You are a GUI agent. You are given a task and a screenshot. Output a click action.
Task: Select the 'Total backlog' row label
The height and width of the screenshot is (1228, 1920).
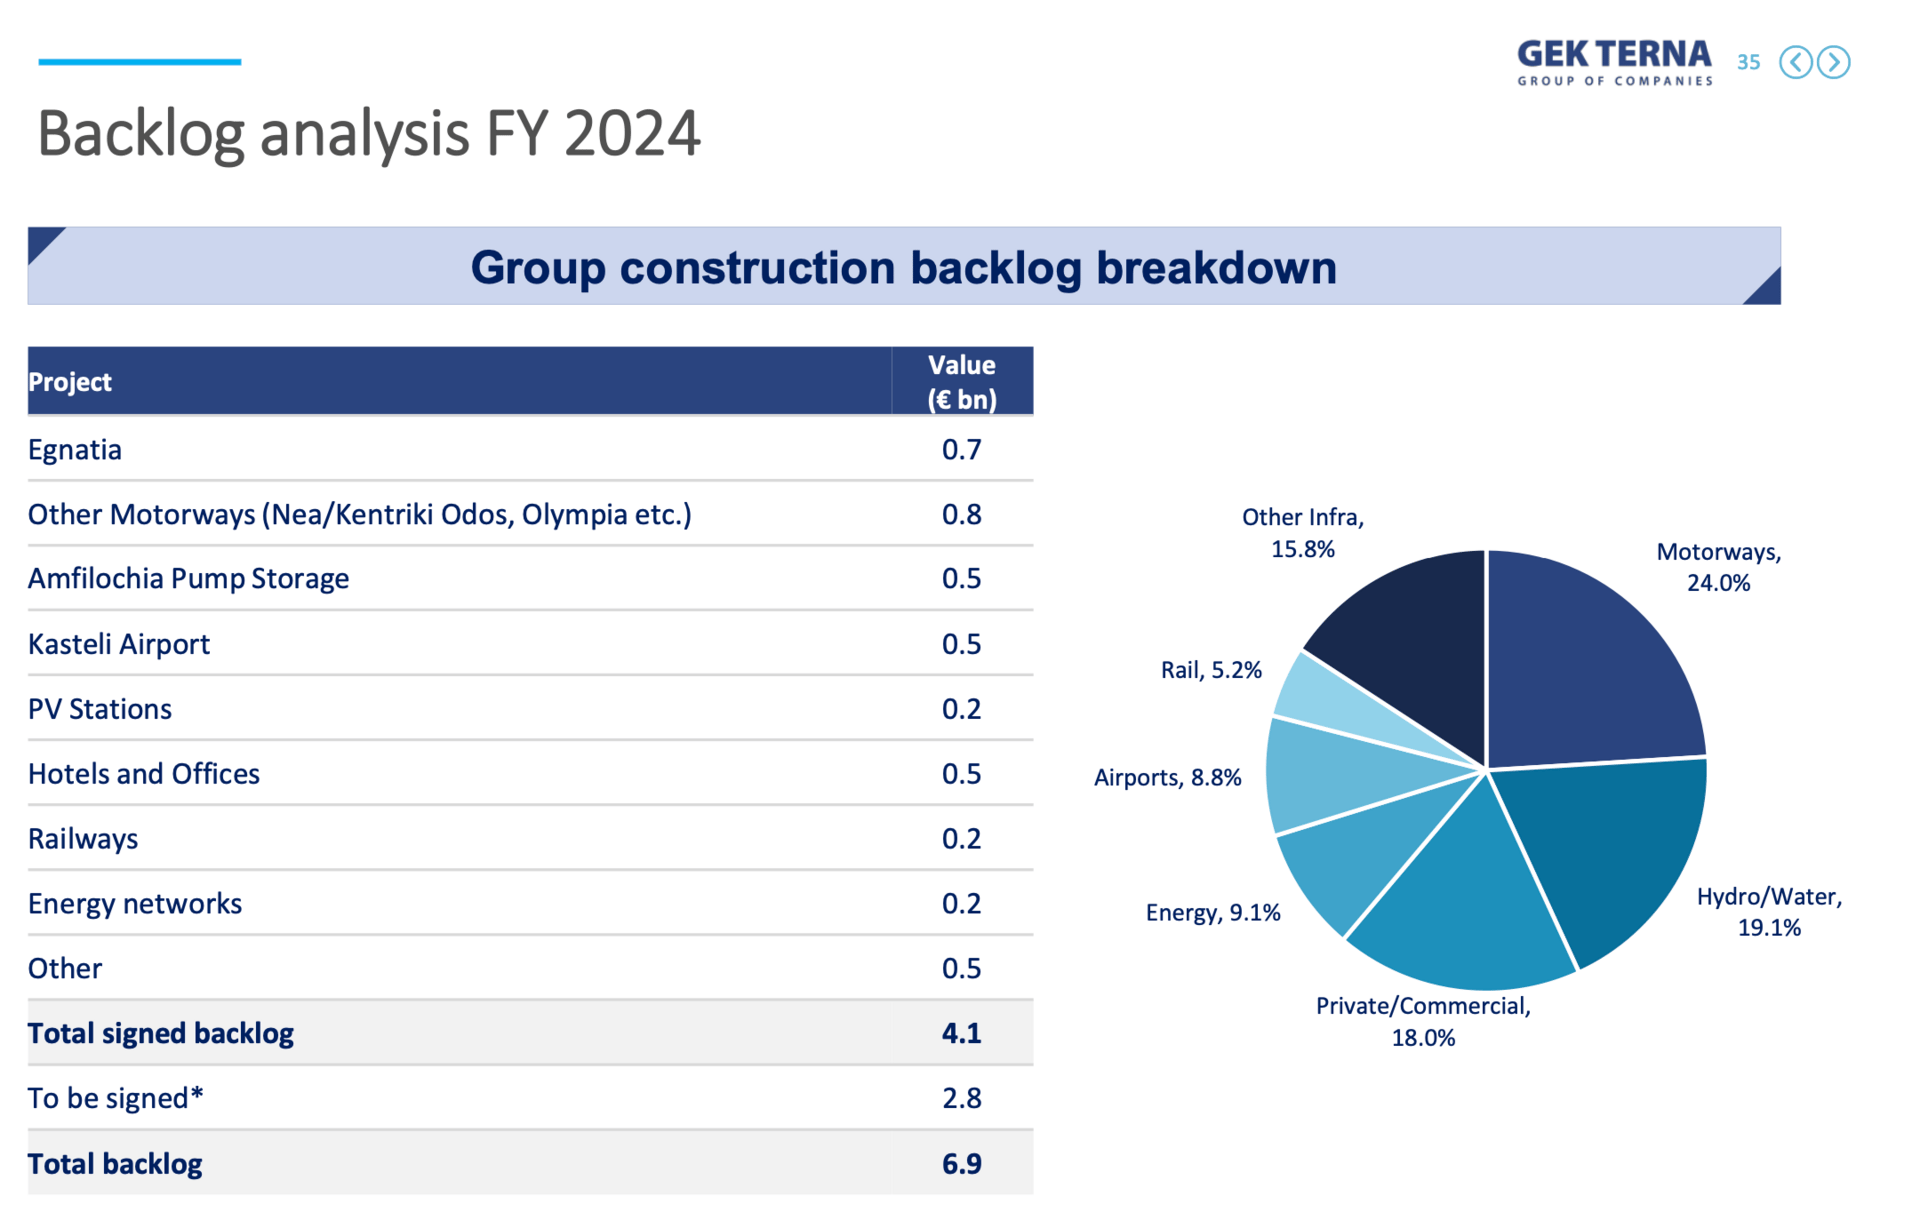[115, 1163]
